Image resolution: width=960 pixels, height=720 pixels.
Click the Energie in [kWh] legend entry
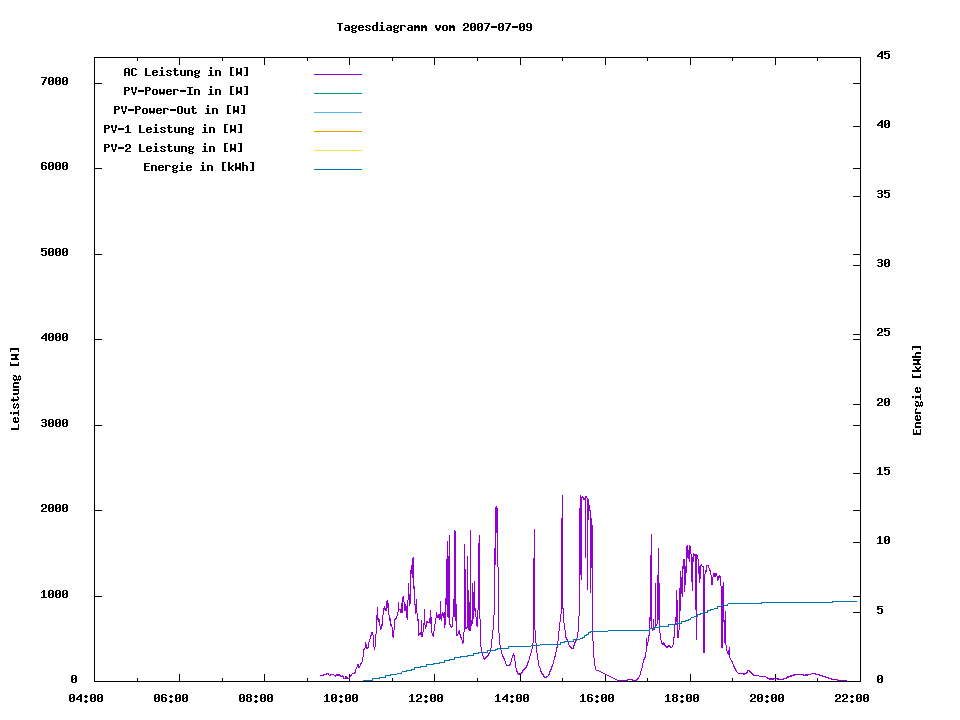click(x=199, y=167)
